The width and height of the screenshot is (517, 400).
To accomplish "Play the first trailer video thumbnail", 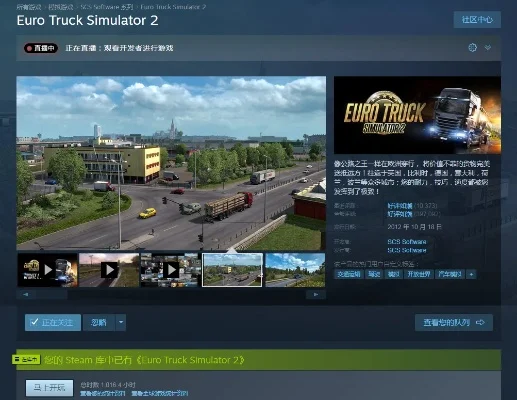I will (47, 270).
